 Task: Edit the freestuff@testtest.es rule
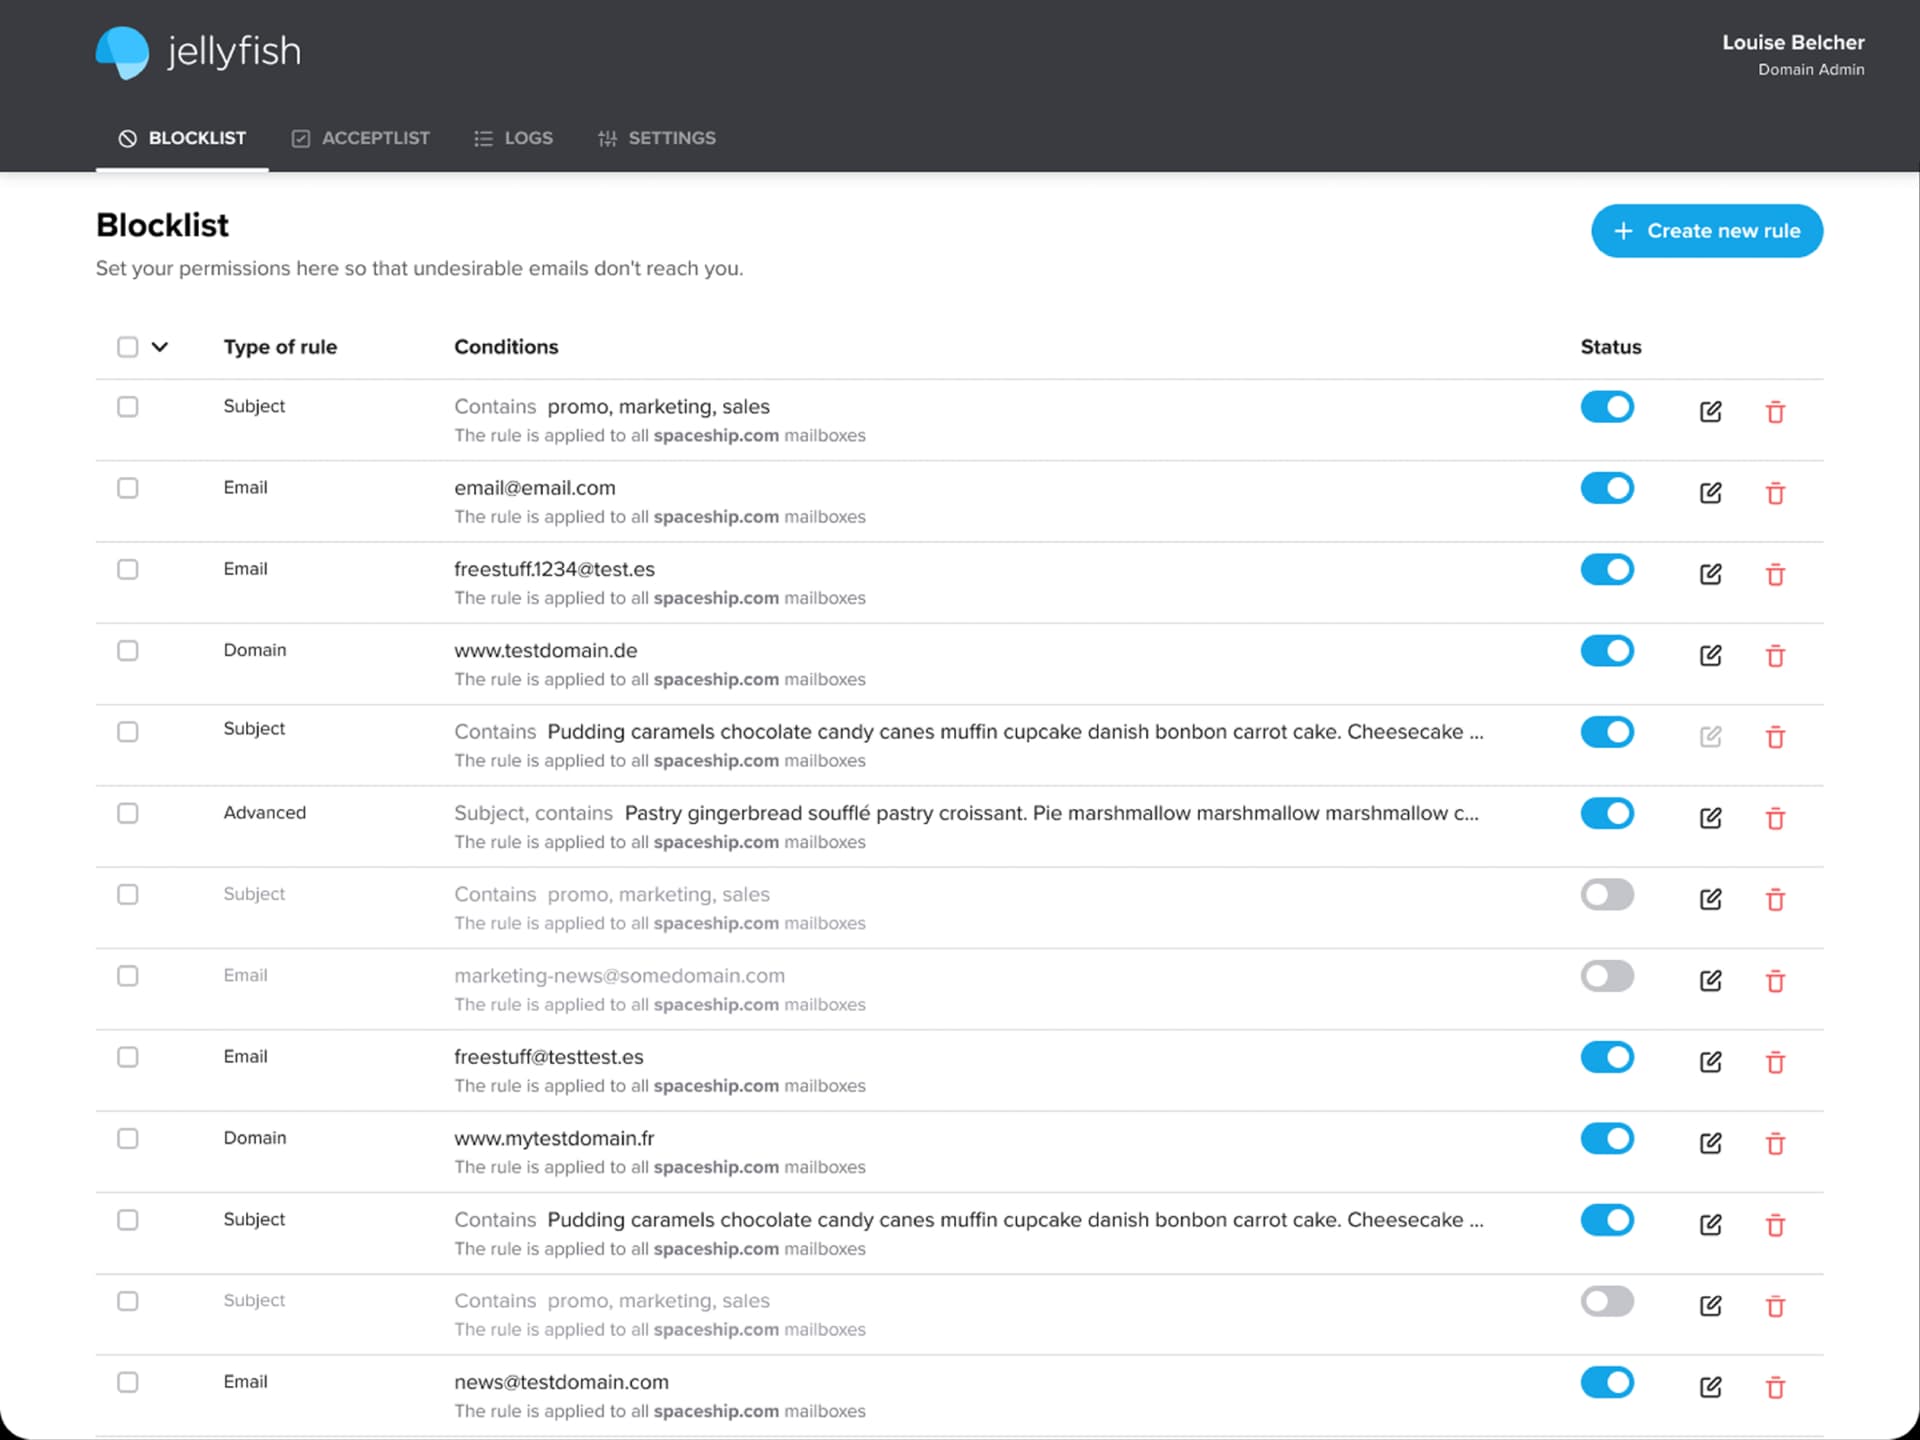click(x=1710, y=1062)
